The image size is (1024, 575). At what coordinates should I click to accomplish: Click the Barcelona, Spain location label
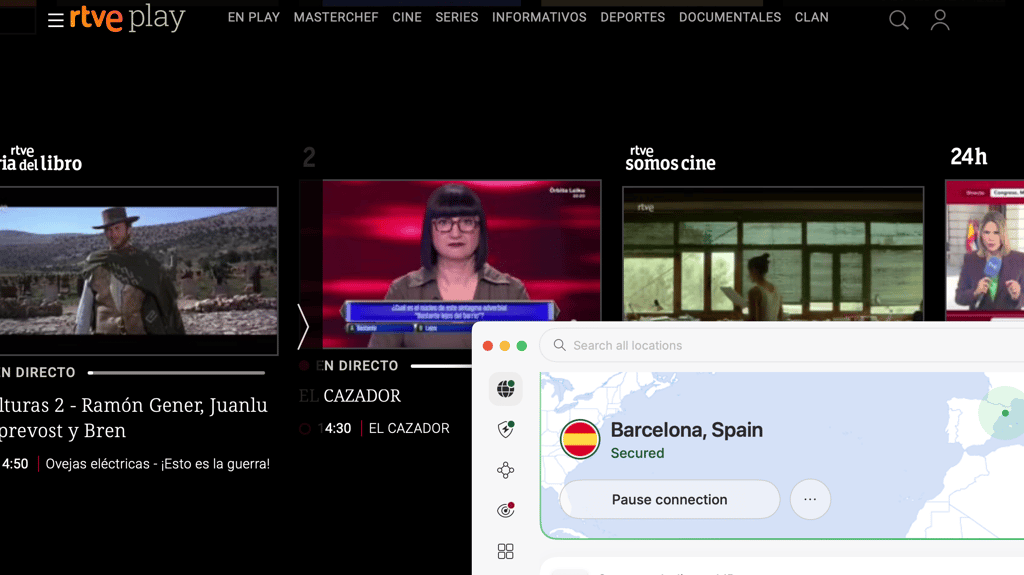[686, 430]
